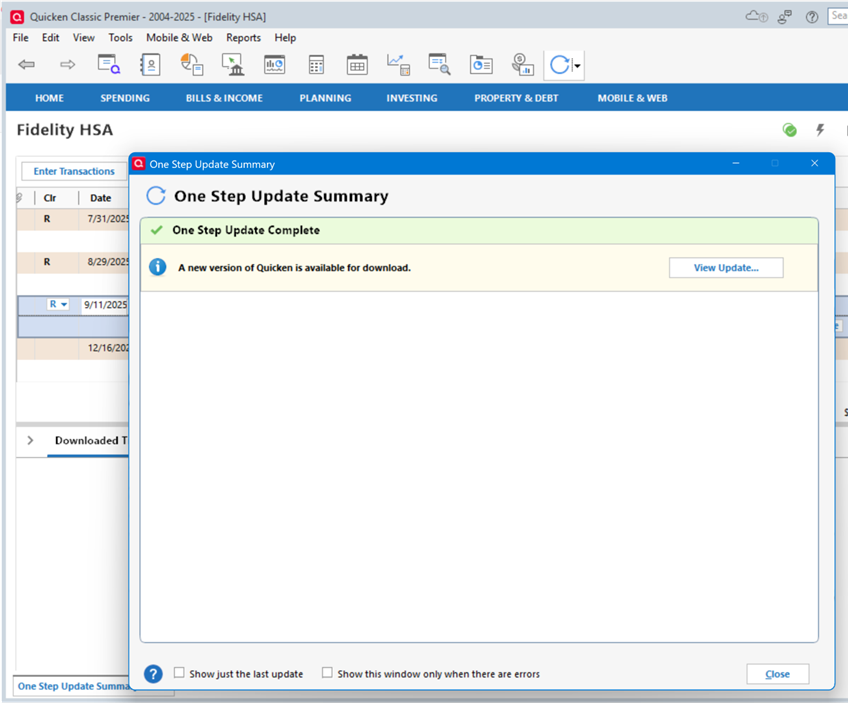Click the Enter Transactions button

74,171
